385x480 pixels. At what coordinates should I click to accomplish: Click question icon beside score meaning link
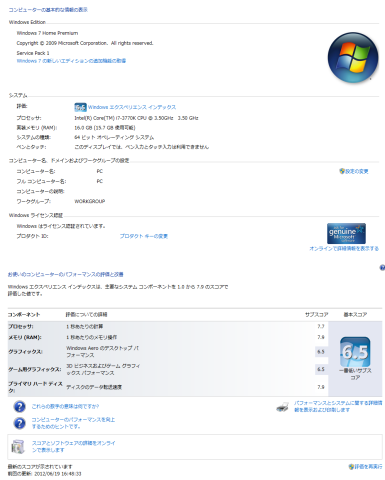point(20,406)
